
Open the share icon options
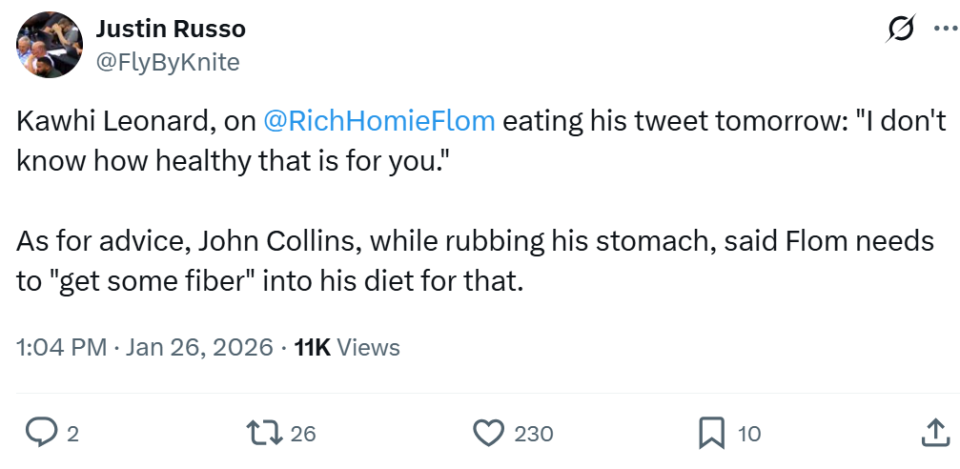click(x=933, y=432)
